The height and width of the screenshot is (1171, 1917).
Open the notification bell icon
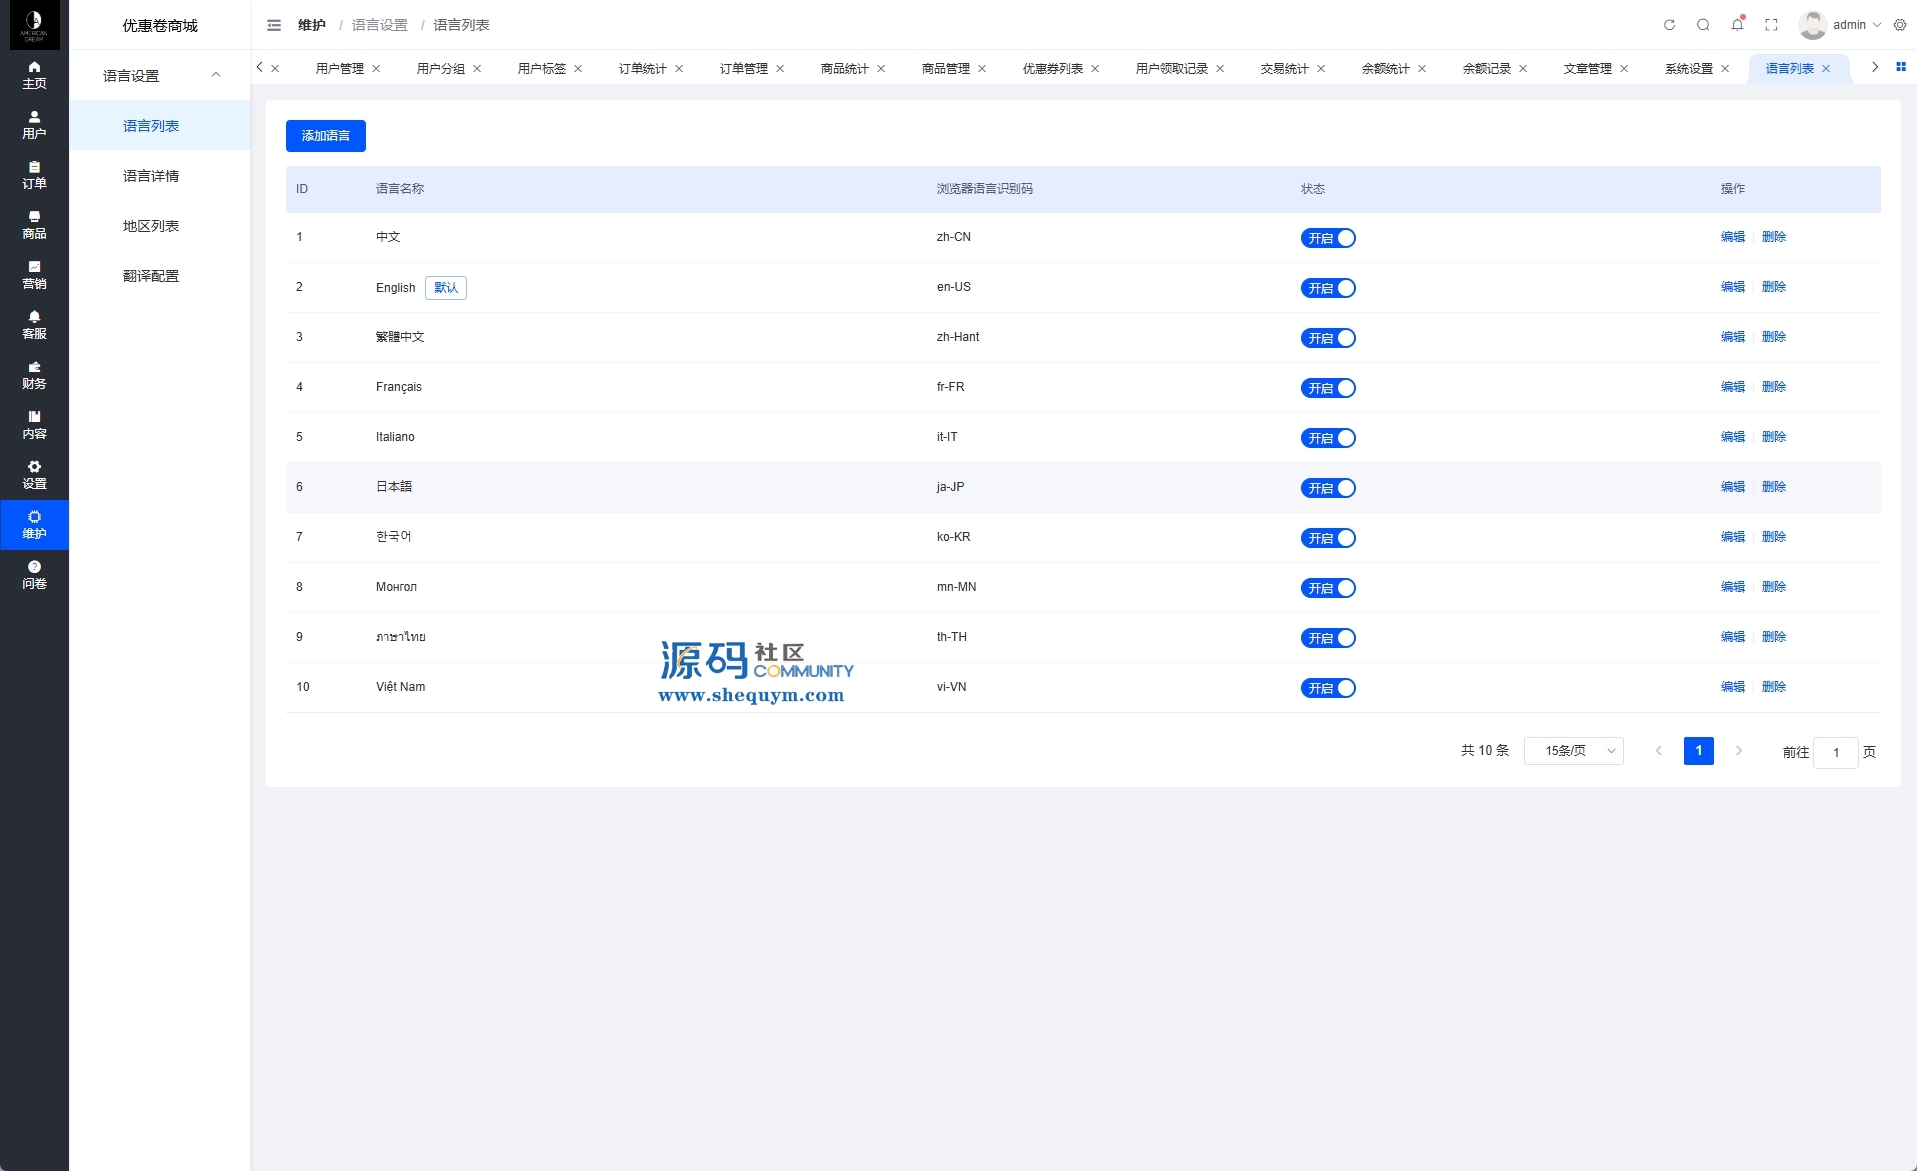tap(1737, 25)
